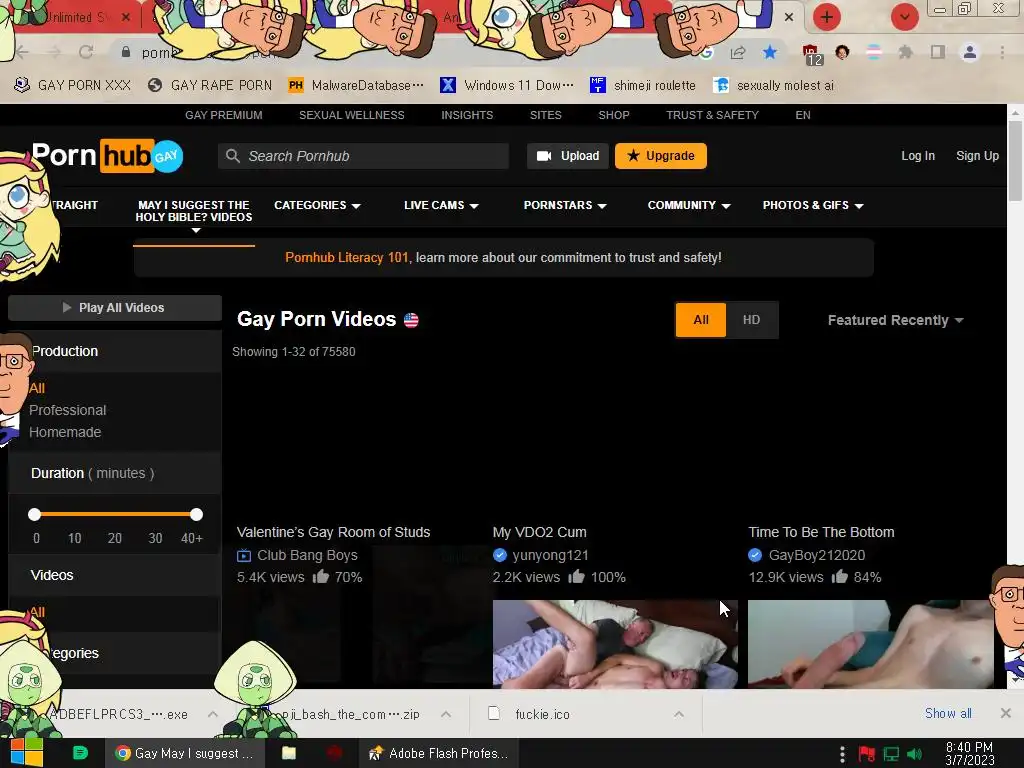Viewport: 1024px width, 768px height.
Task: Click in the Search Pornhub input field
Action: pyautogui.click(x=363, y=156)
